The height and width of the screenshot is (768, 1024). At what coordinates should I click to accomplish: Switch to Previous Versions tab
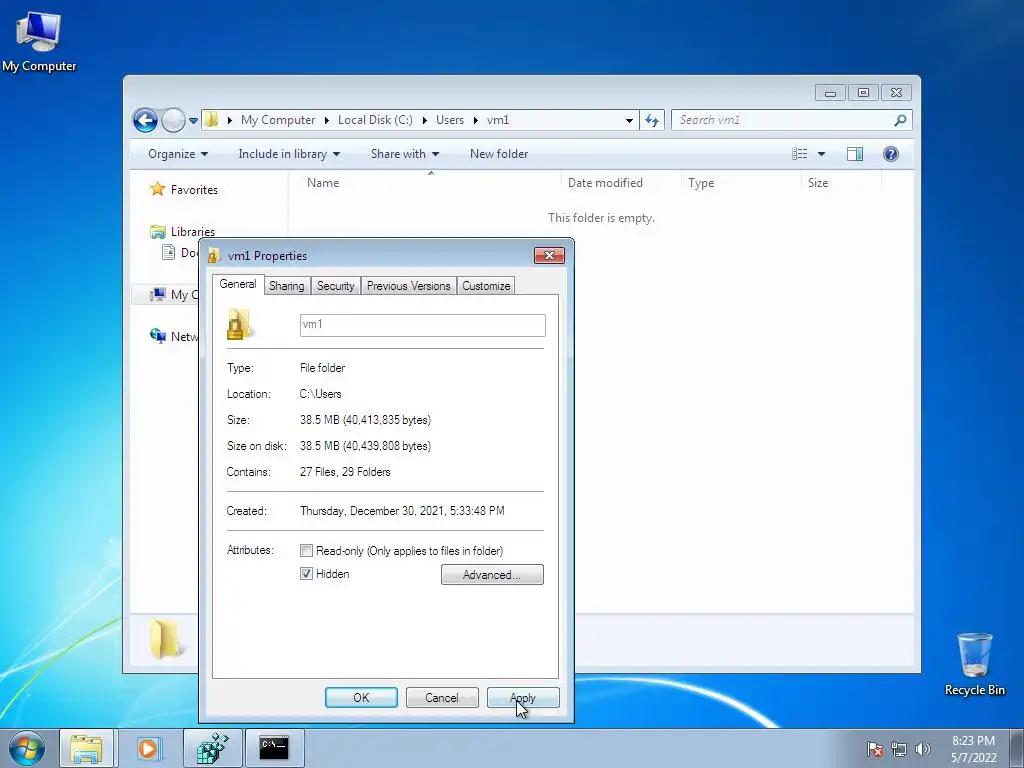pyautogui.click(x=409, y=286)
